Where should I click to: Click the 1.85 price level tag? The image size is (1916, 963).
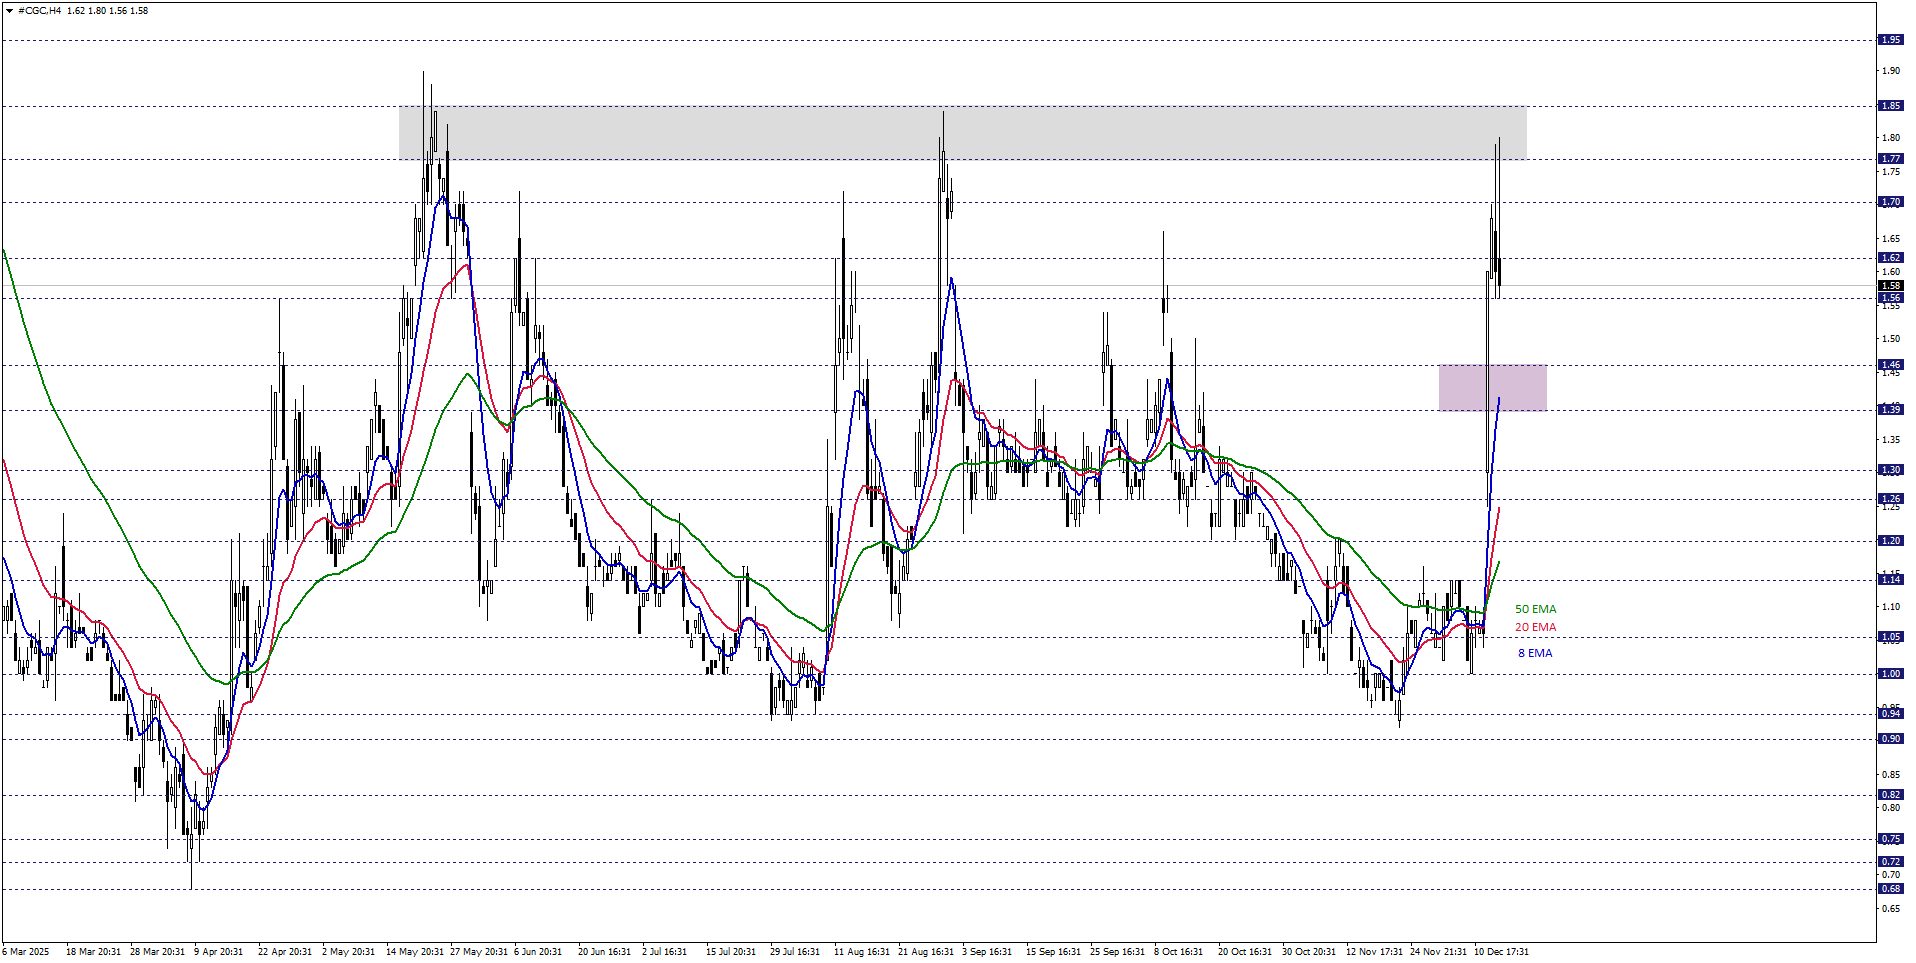tap(1890, 106)
